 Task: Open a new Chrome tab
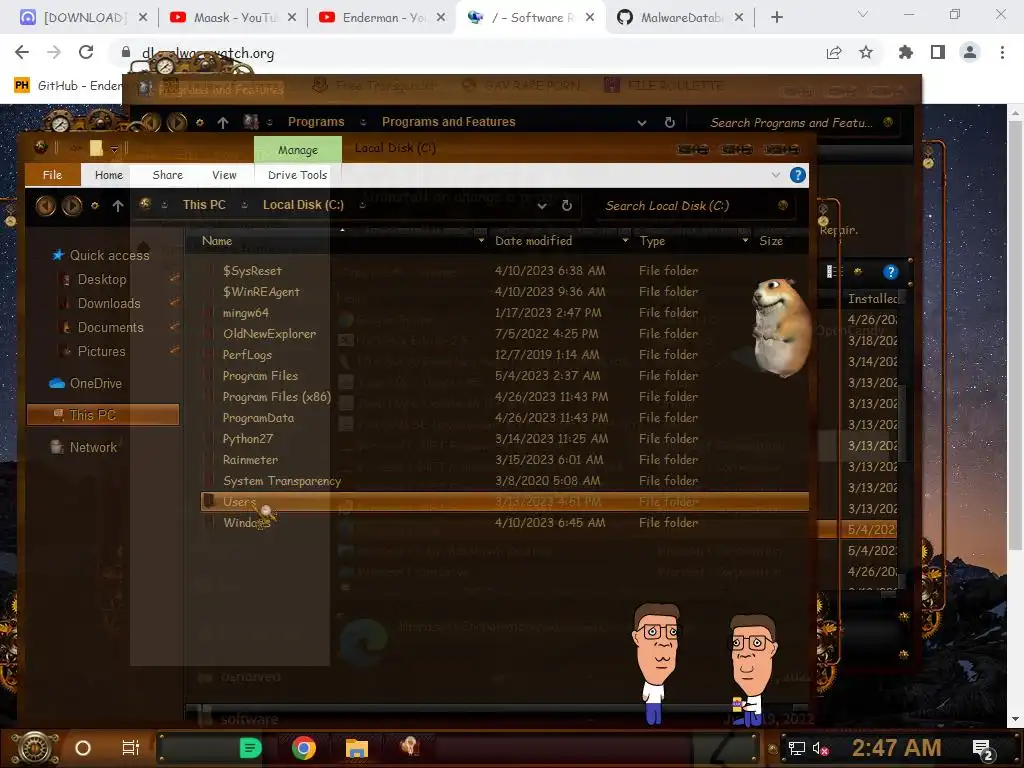click(776, 18)
